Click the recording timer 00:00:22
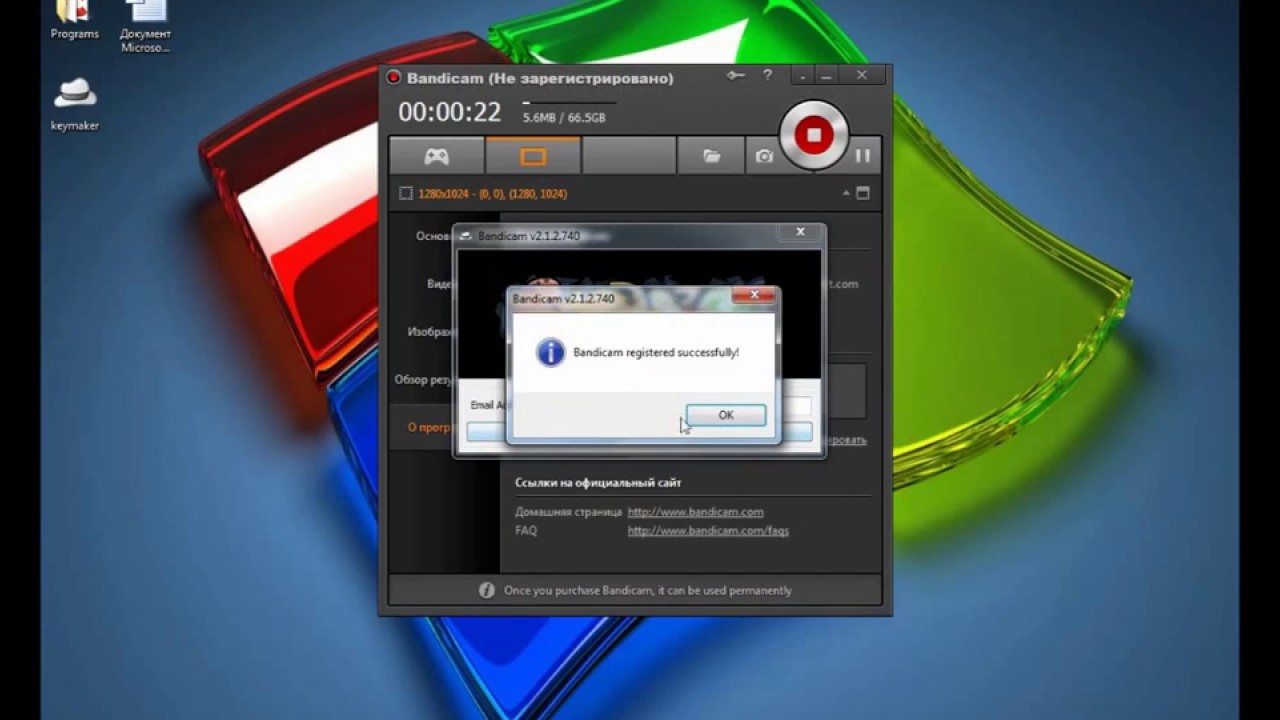 tap(450, 113)
